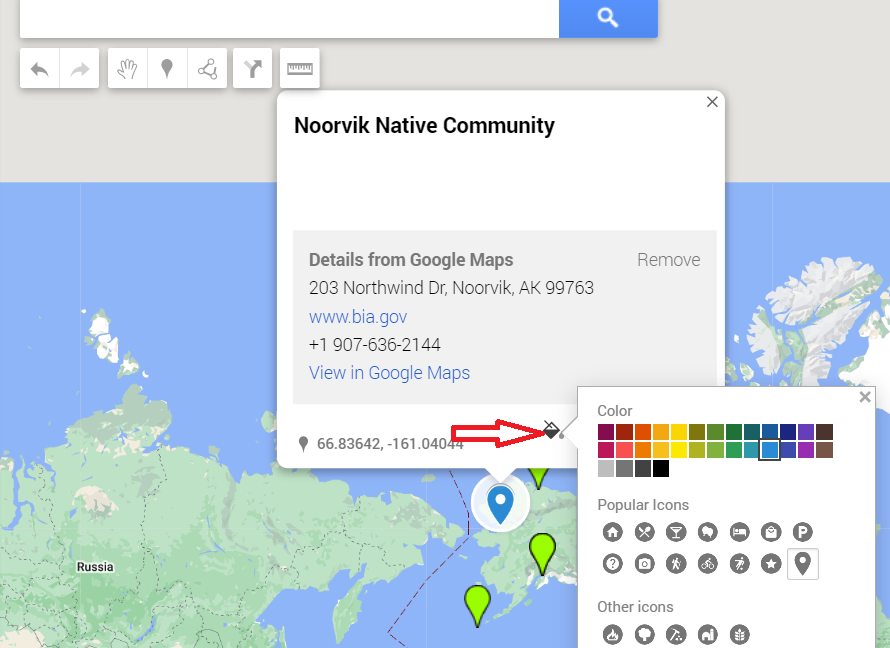Click inside the map search field
The height and width of the screenshot is (648, 890).
click(288, 18)
